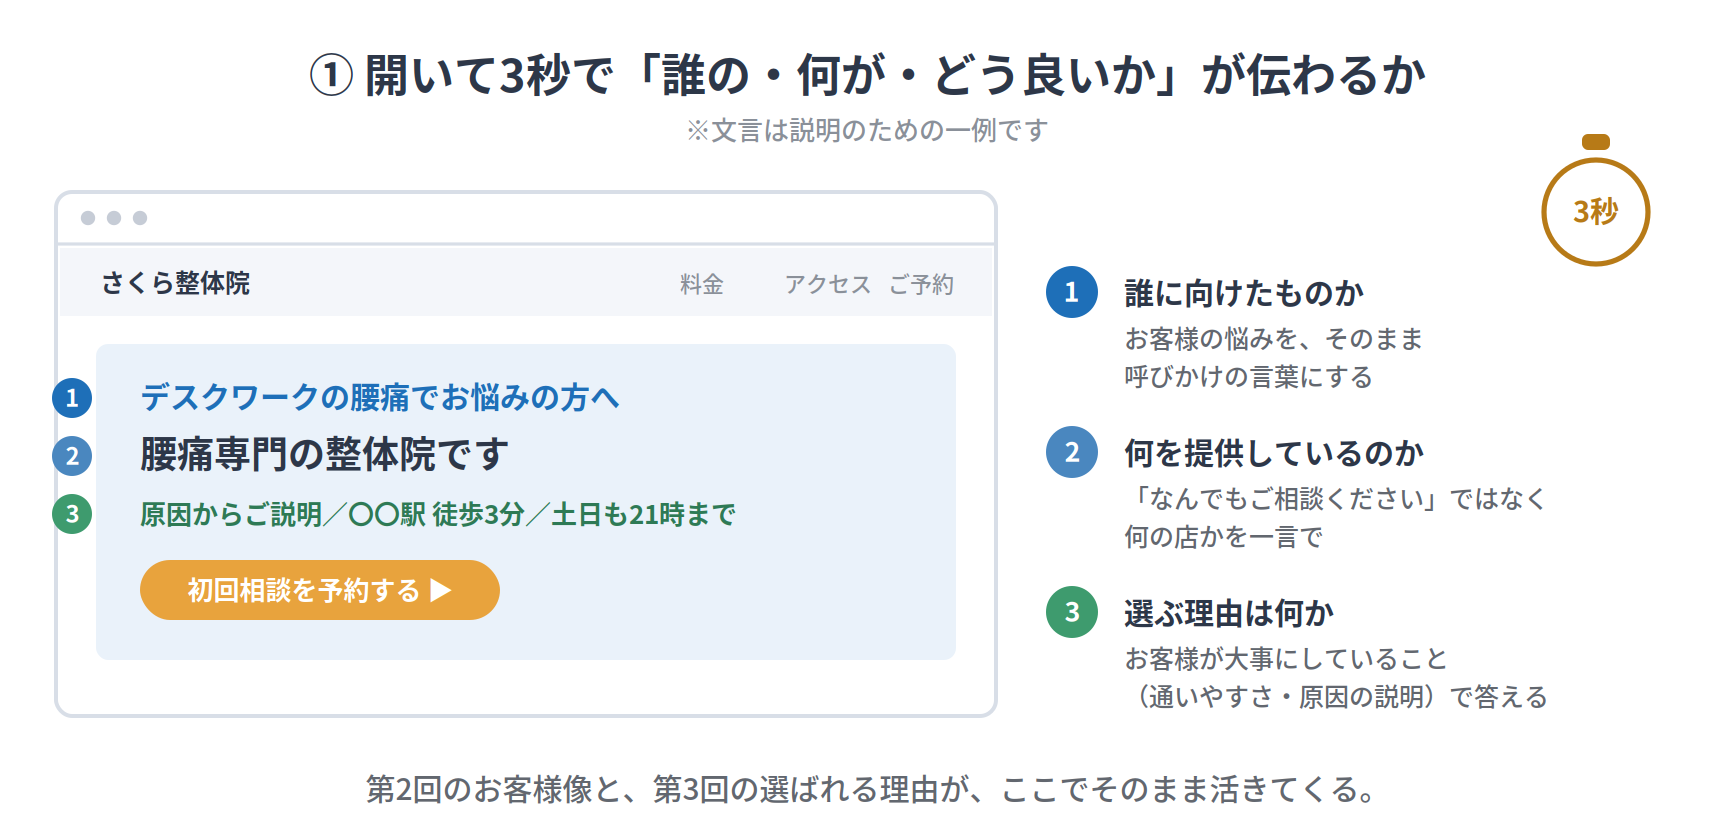Click the heading 誰に向けたものか
Screen dimensions: 1736x832
pos(1244,293)
